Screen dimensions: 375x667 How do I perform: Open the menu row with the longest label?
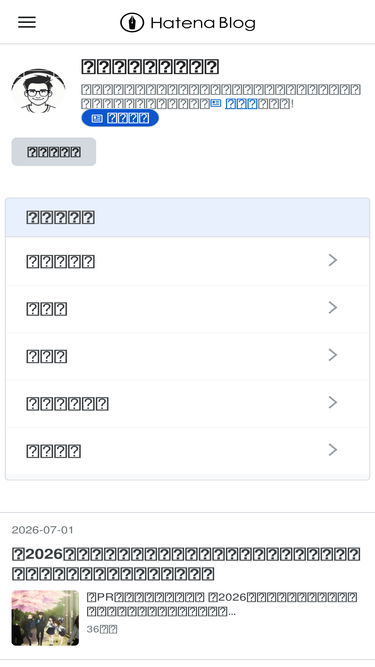pyautogui.click(x=188, y=403)
